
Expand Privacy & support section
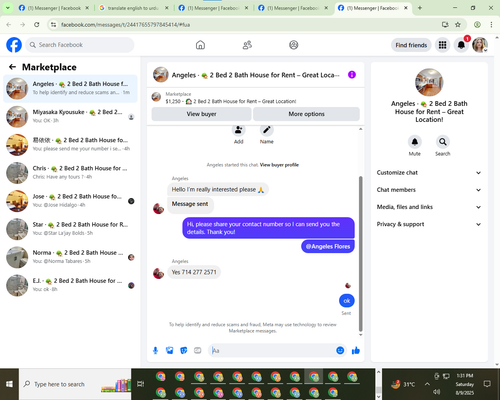(x=429, y=224)
